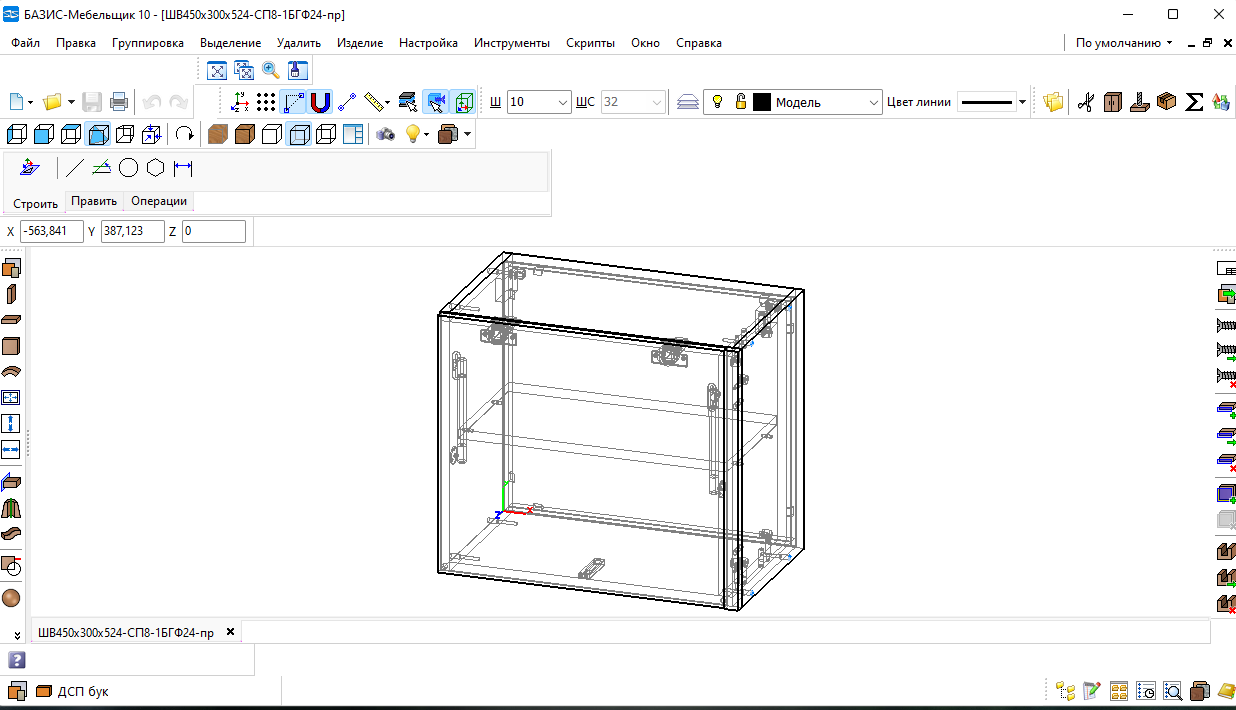The image size is (1236, 710).
Task: Open the По умолчанию workspace dropdown
Action: tap(1124, 43)
